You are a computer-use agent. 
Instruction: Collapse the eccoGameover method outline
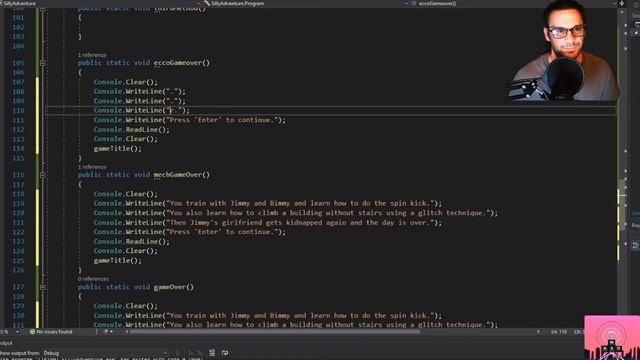tap(42, 63)
